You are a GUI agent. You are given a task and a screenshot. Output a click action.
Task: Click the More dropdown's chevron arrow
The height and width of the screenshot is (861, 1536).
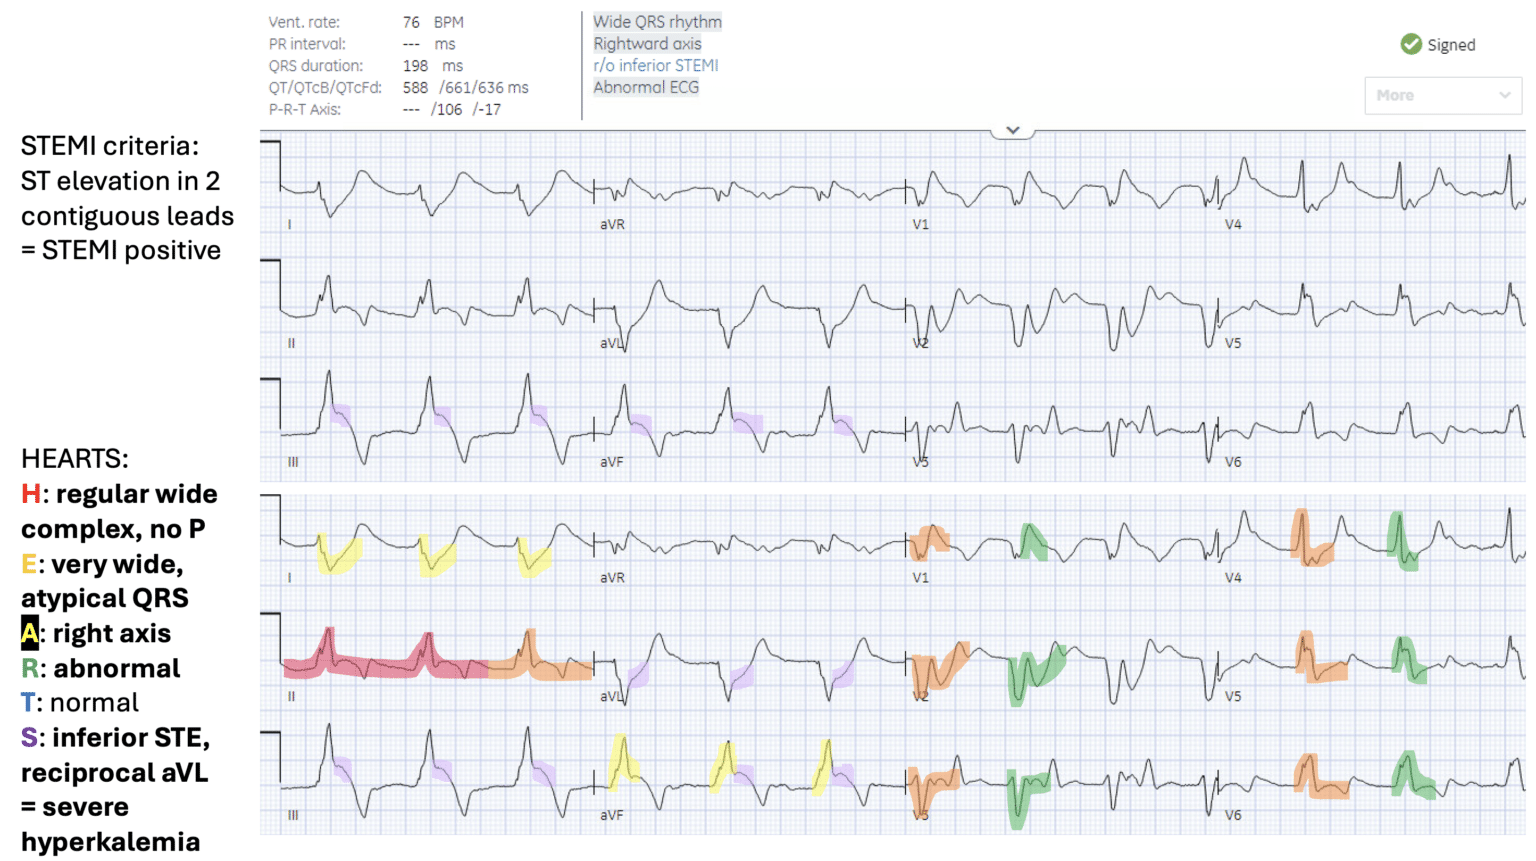pos(1506,95)
